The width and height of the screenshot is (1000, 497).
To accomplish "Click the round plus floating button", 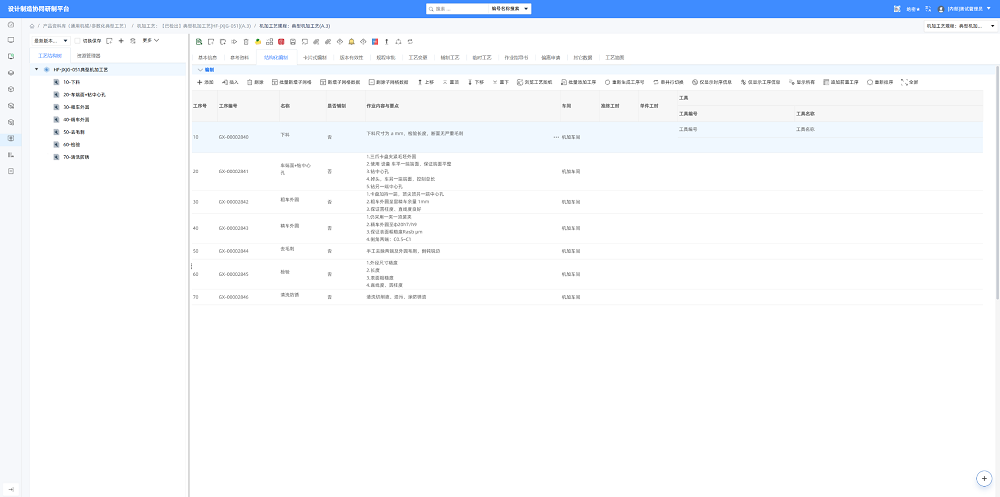I will [985, 478].
